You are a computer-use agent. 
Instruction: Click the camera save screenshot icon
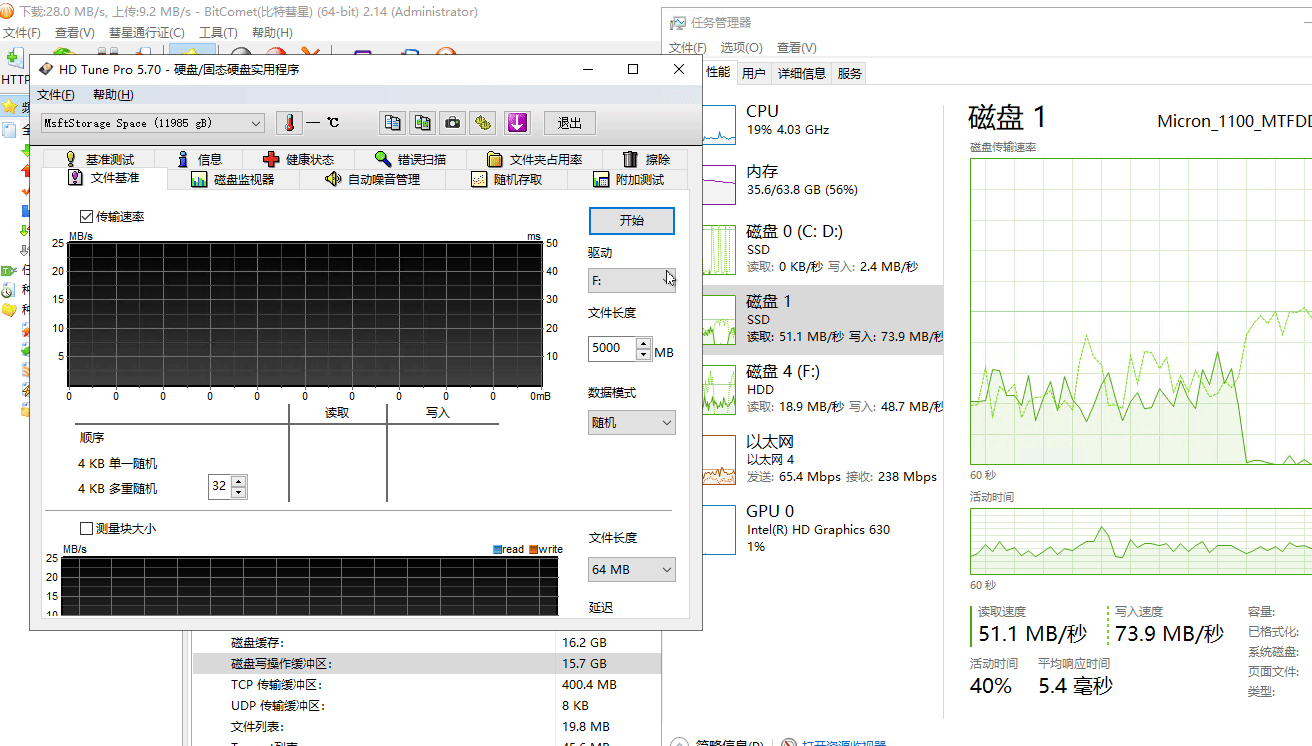coord(453,123)
